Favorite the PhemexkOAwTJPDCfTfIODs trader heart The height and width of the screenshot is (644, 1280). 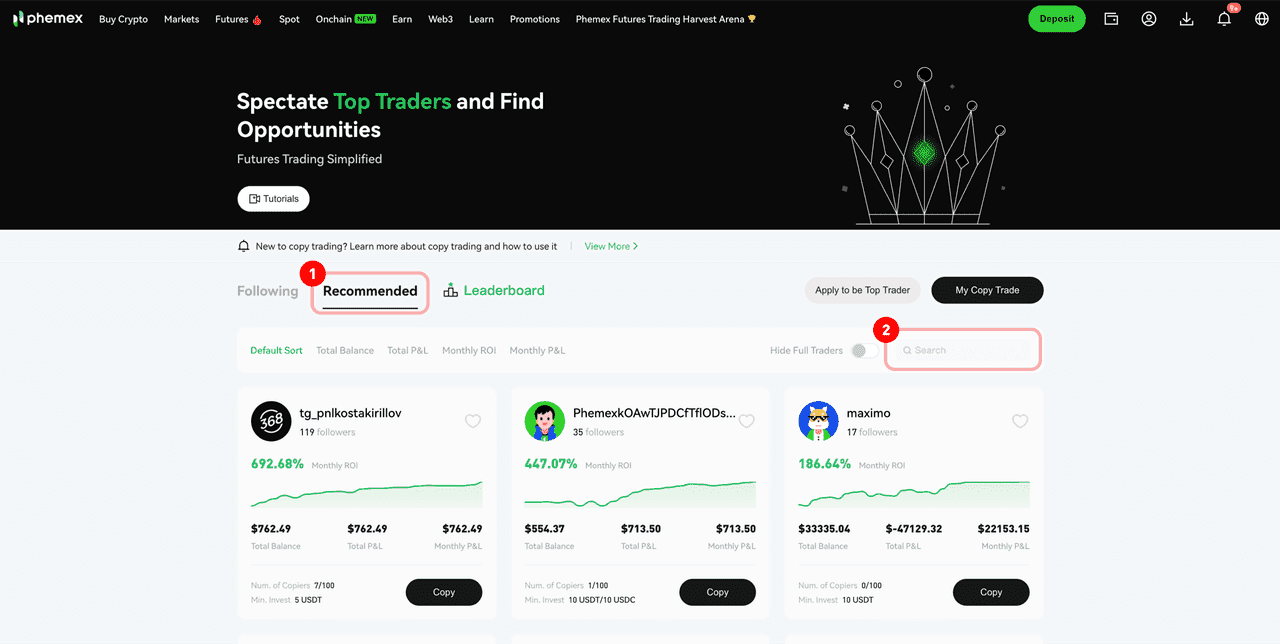[x=746, y=421]
